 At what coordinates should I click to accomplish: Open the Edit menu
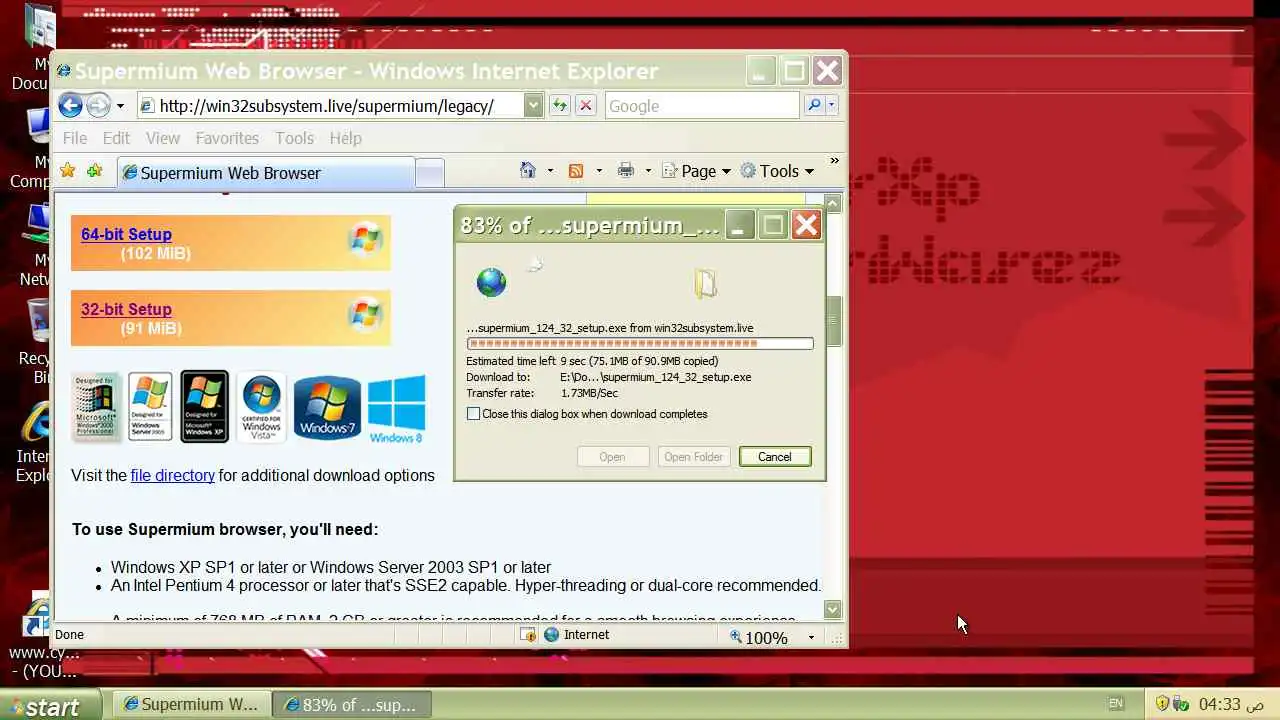click(116, 138)
